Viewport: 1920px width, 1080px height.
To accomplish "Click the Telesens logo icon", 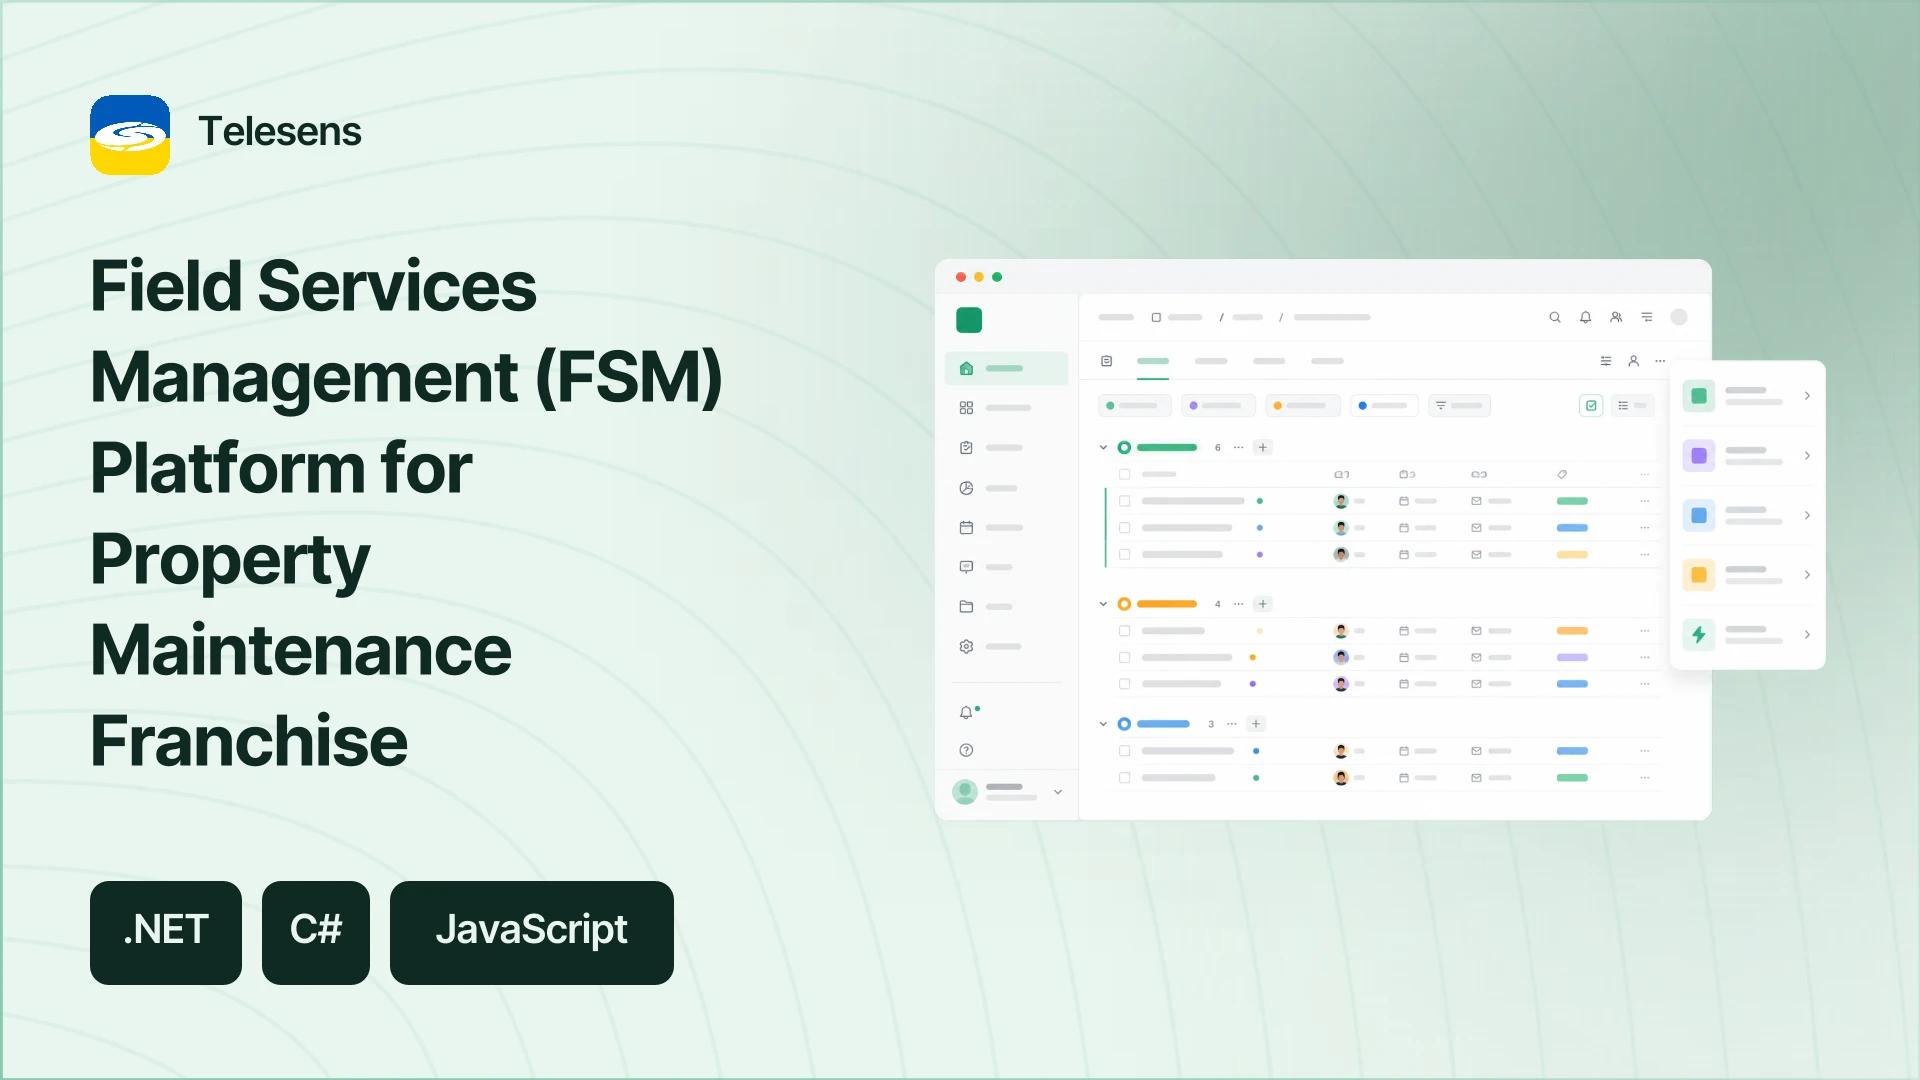I will point(130,135).
